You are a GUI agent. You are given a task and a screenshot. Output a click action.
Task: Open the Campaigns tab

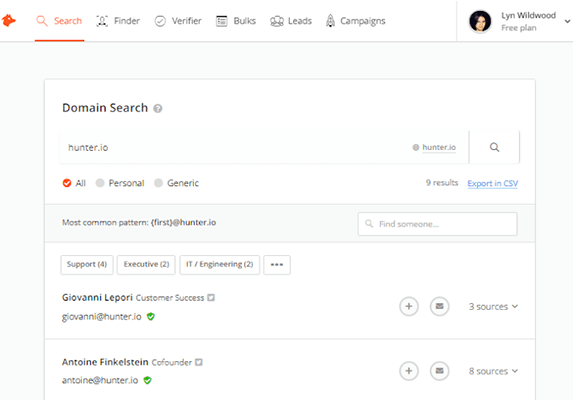(356, 21)
